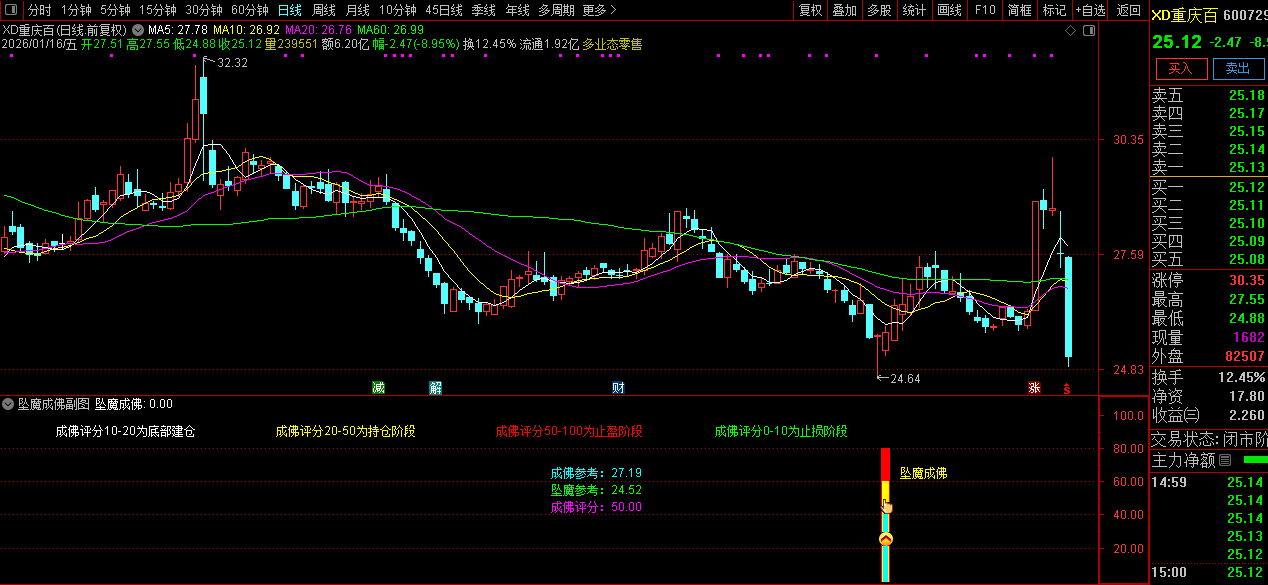1268x585 pixels.
Task: Click the 32.32 high price label
Action: (232, 63)
